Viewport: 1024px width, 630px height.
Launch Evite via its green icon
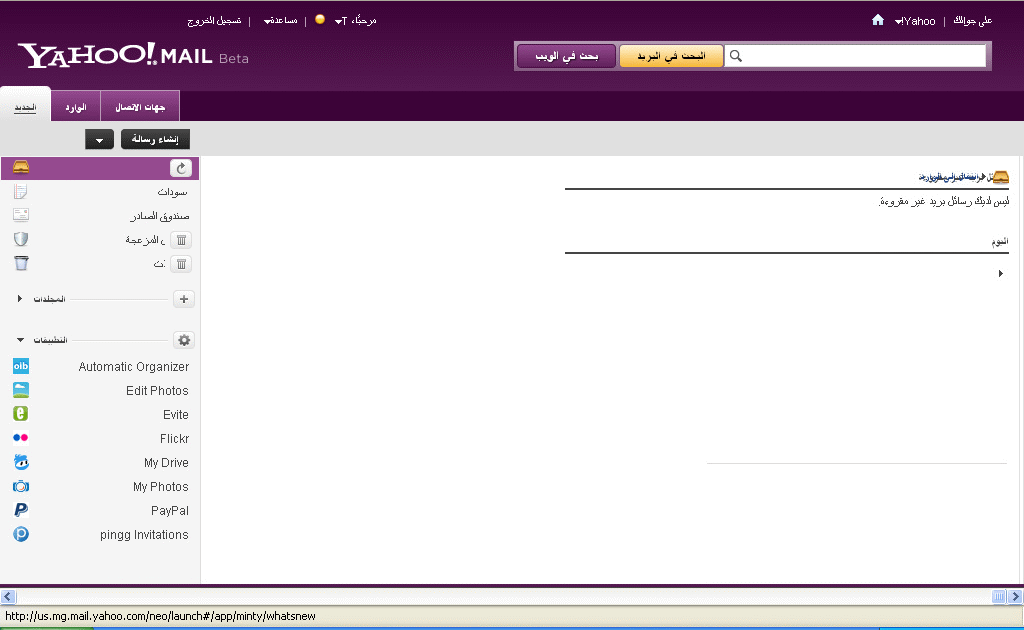pyautogui.click(x=21, y=414)
